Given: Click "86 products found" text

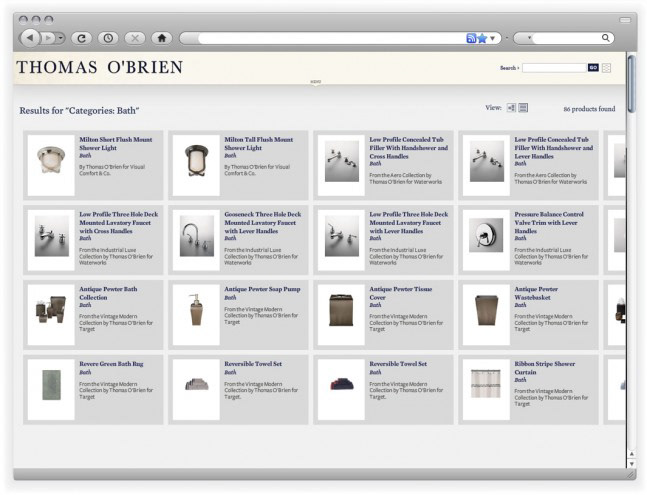Looking at the screenshot, I should tap(589, 109).
